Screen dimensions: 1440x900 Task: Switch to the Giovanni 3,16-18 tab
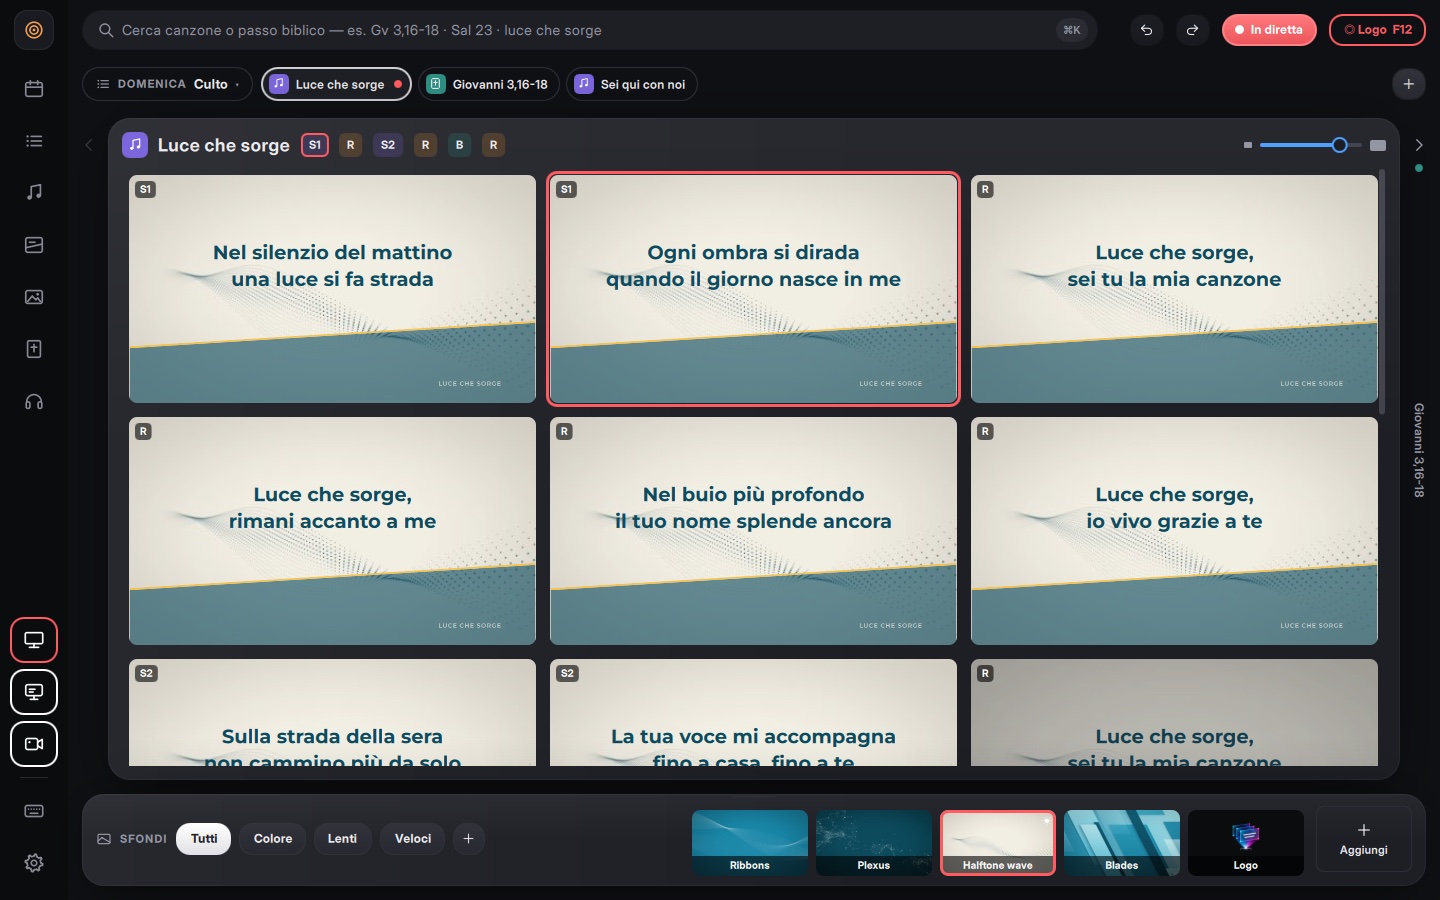click(489, 84)
